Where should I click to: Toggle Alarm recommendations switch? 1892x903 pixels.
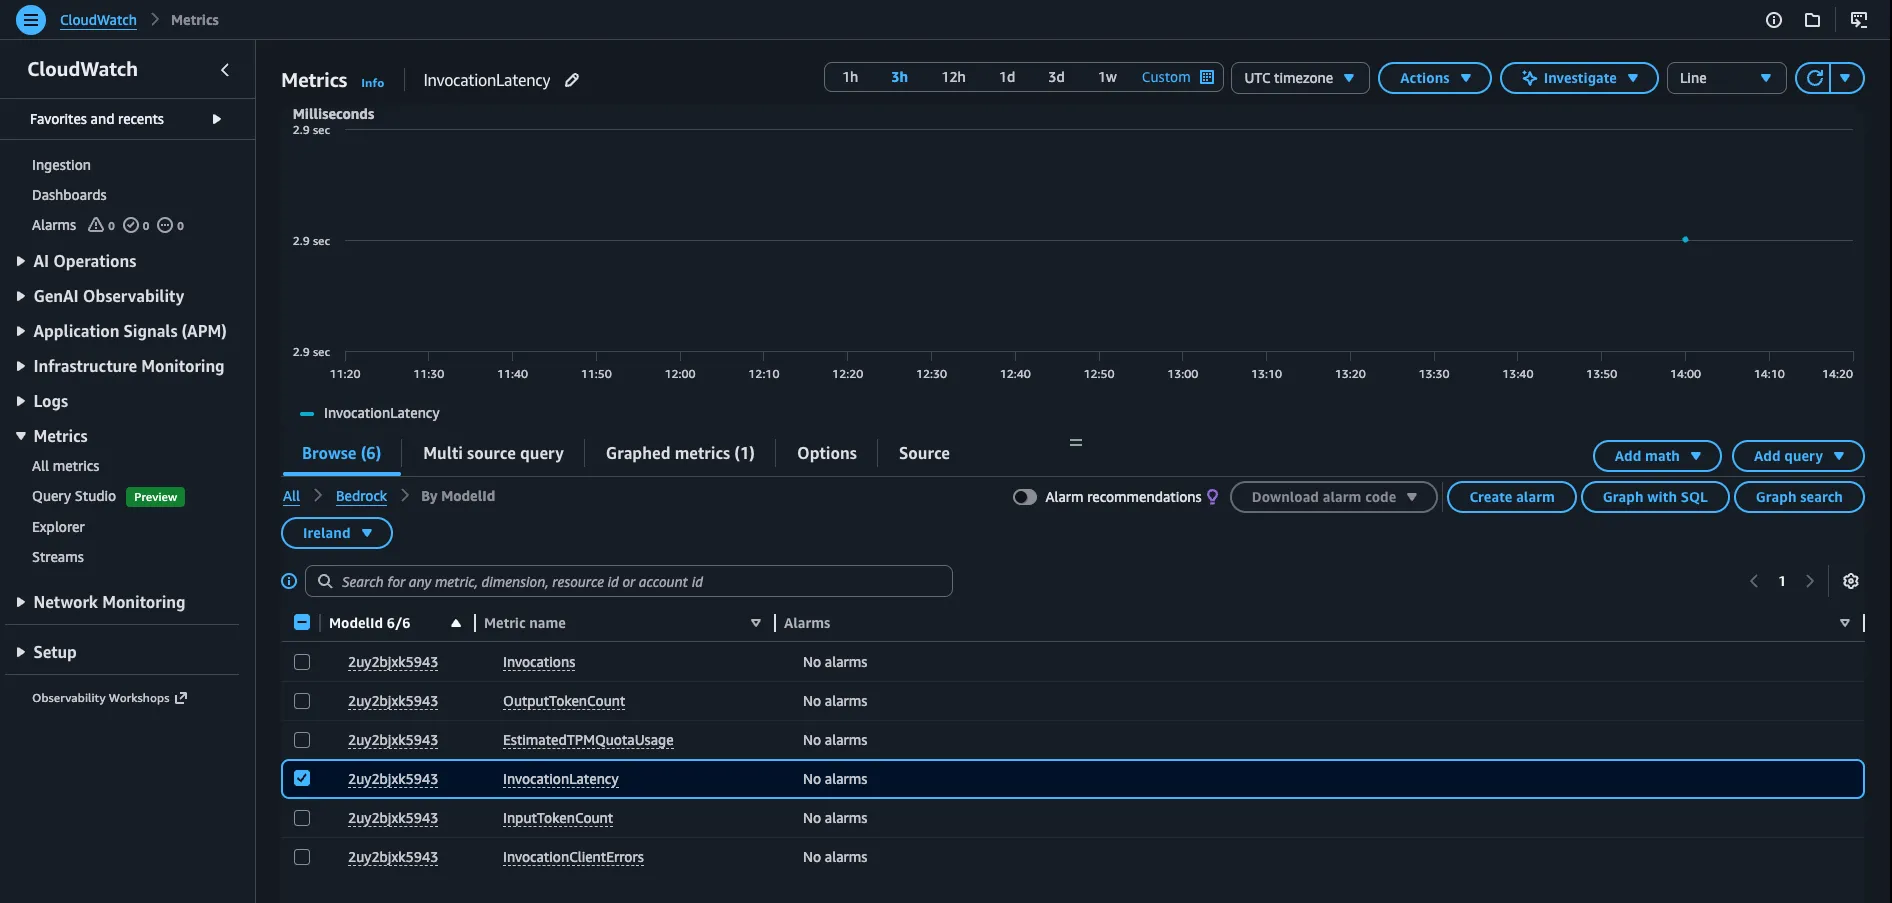click(1025, 497)
